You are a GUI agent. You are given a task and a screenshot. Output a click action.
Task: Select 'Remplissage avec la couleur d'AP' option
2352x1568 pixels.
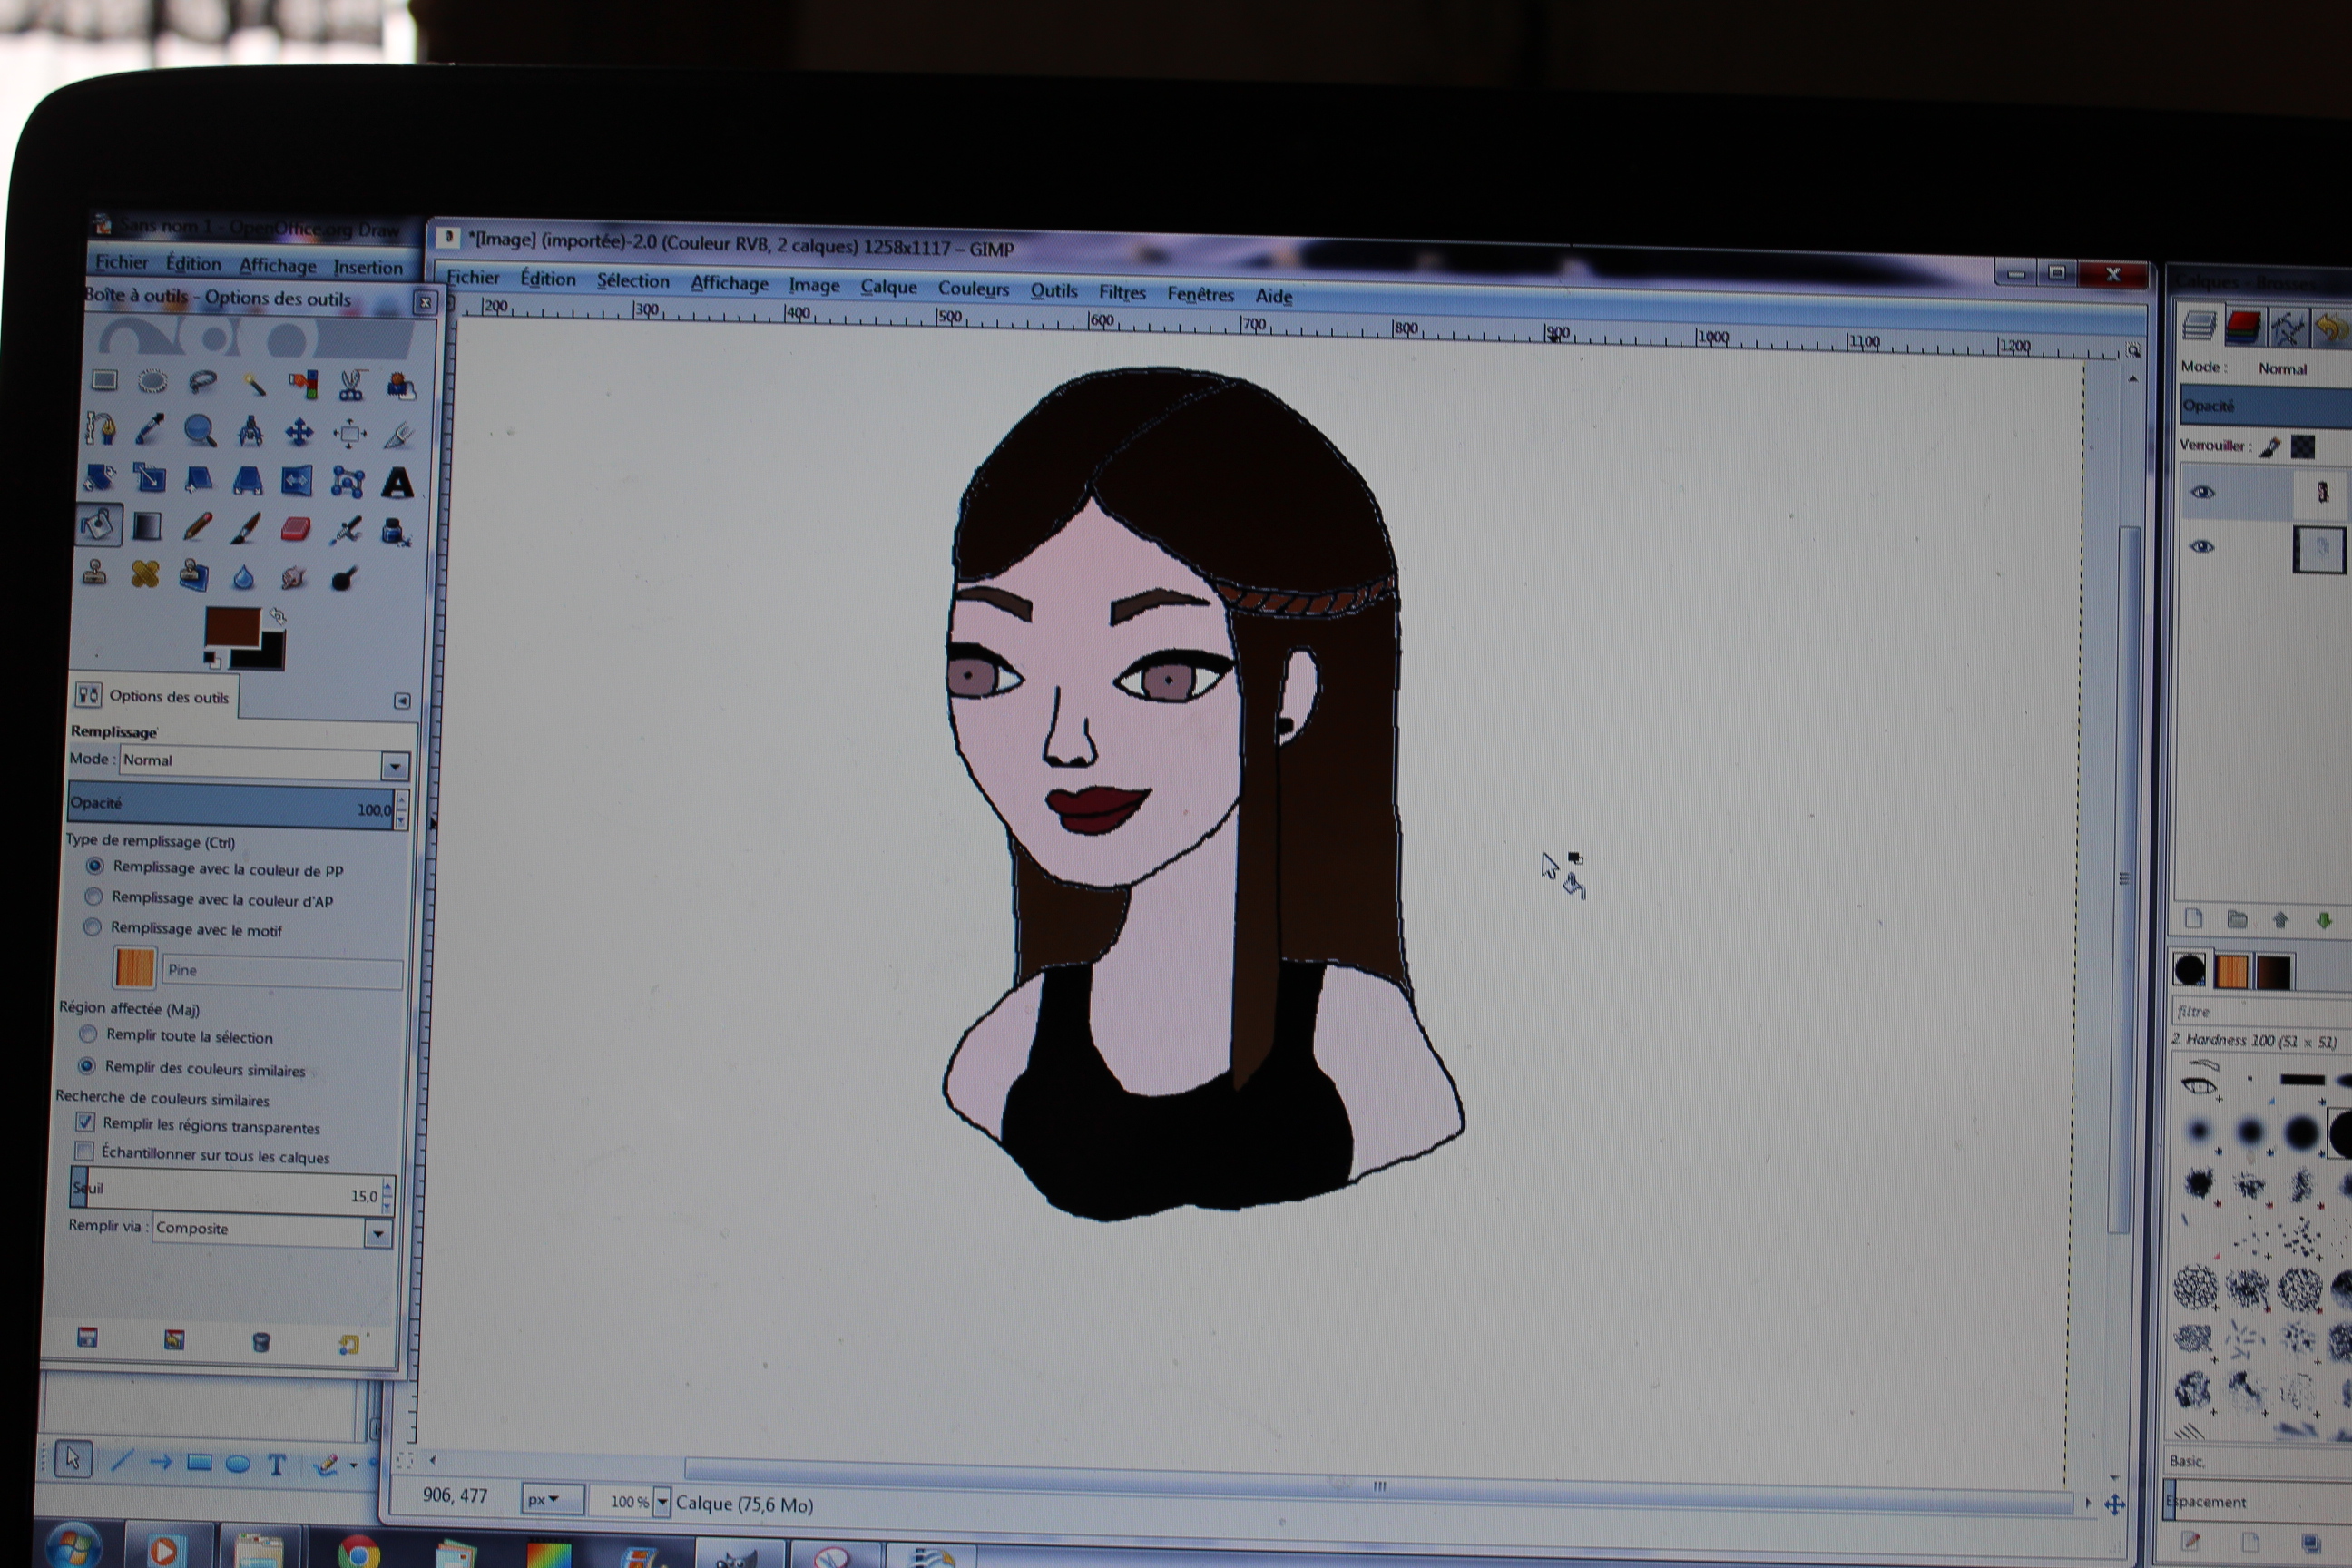coord(93,897)
